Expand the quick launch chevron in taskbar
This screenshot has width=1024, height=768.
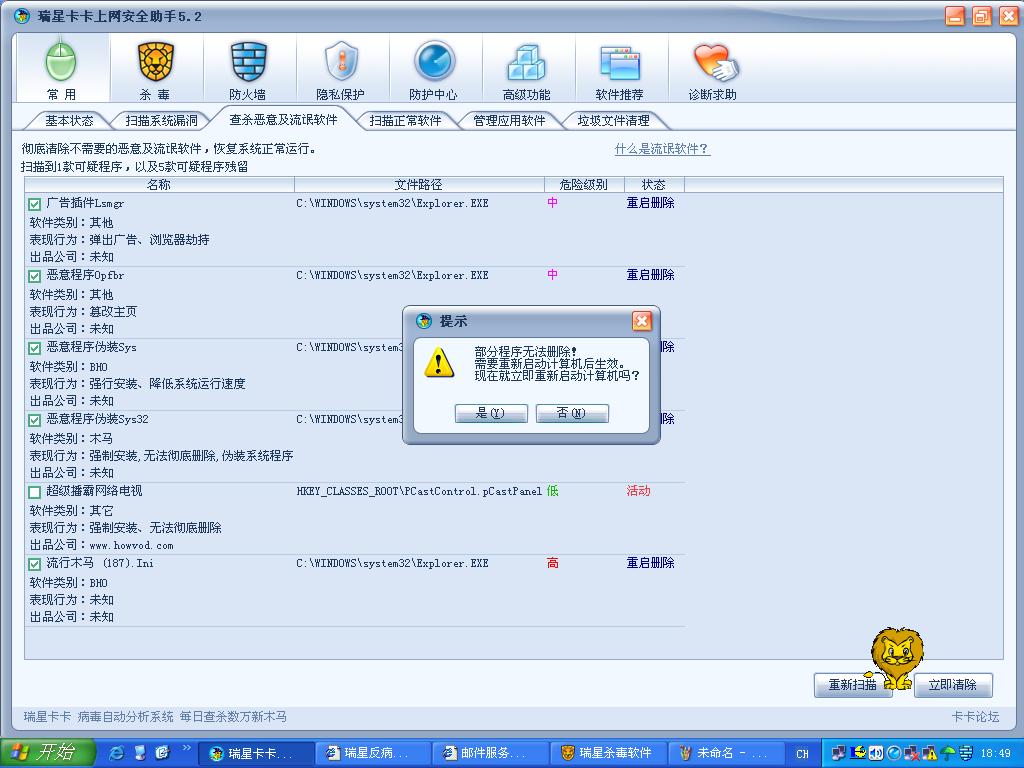click(186, 748)
